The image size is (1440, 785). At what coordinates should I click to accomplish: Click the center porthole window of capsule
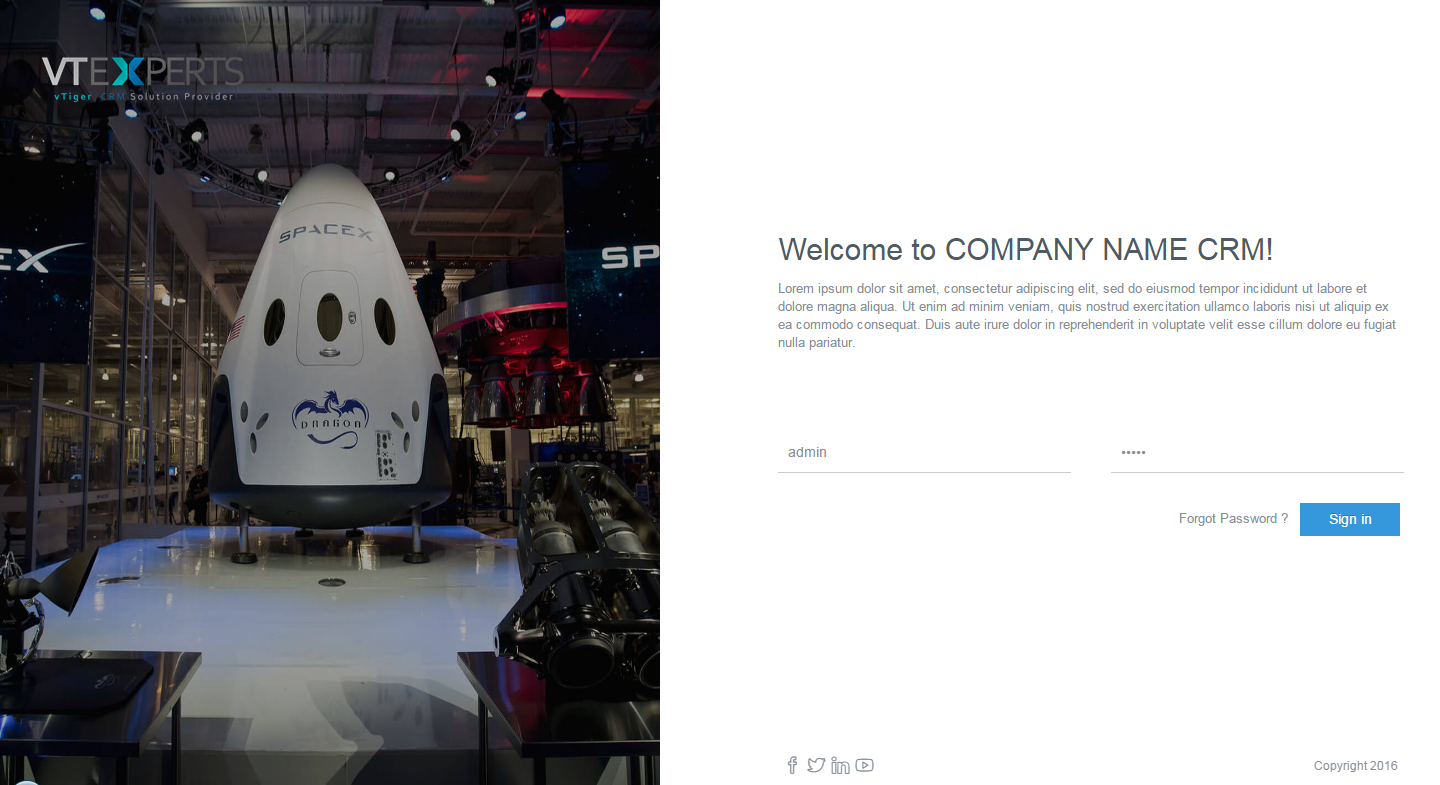[329, 316]
